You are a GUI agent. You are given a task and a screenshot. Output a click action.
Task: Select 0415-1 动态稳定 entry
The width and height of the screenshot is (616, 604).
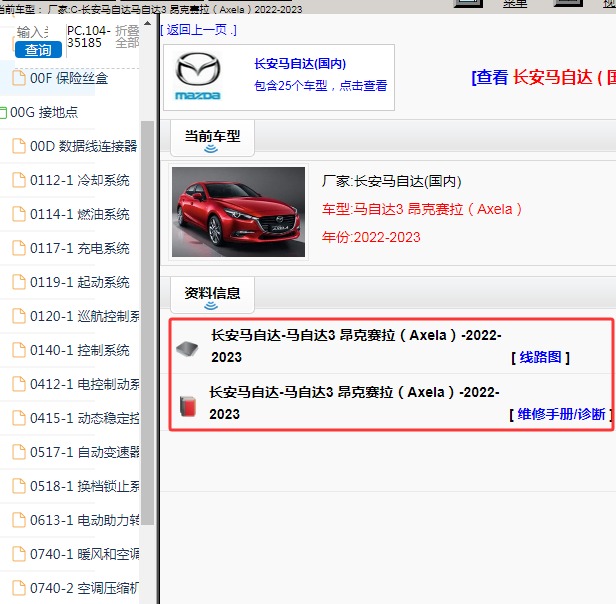pyautogui.click(x=84, y=418)
